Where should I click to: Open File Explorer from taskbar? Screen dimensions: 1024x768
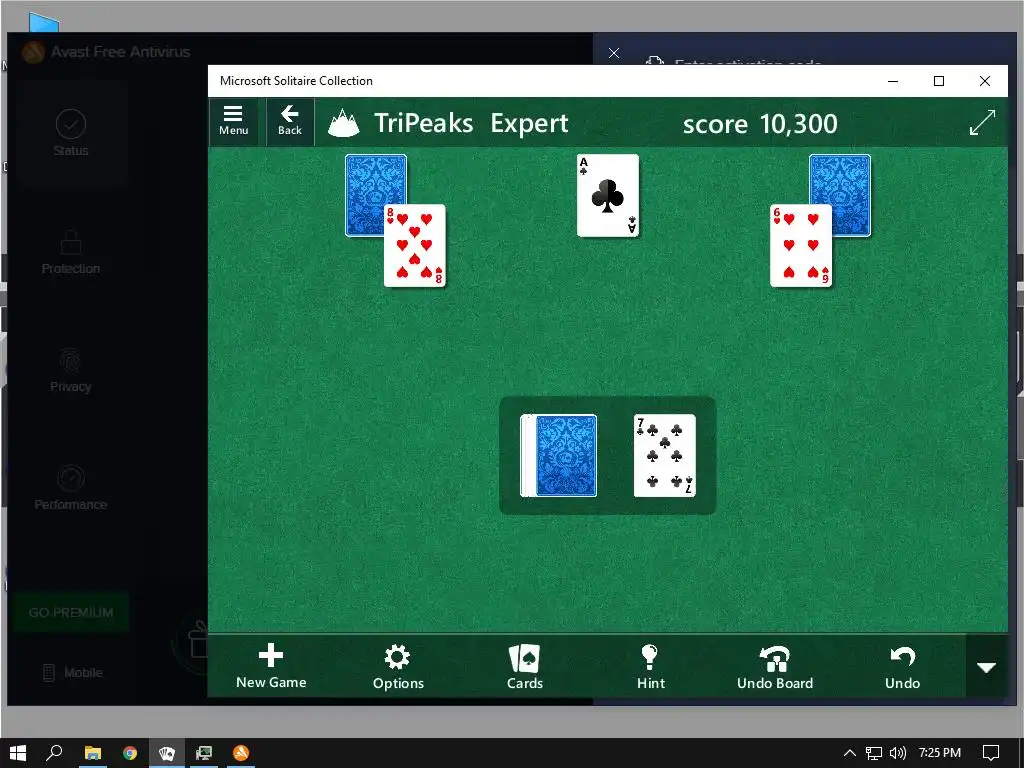click(x=93, y=753)
